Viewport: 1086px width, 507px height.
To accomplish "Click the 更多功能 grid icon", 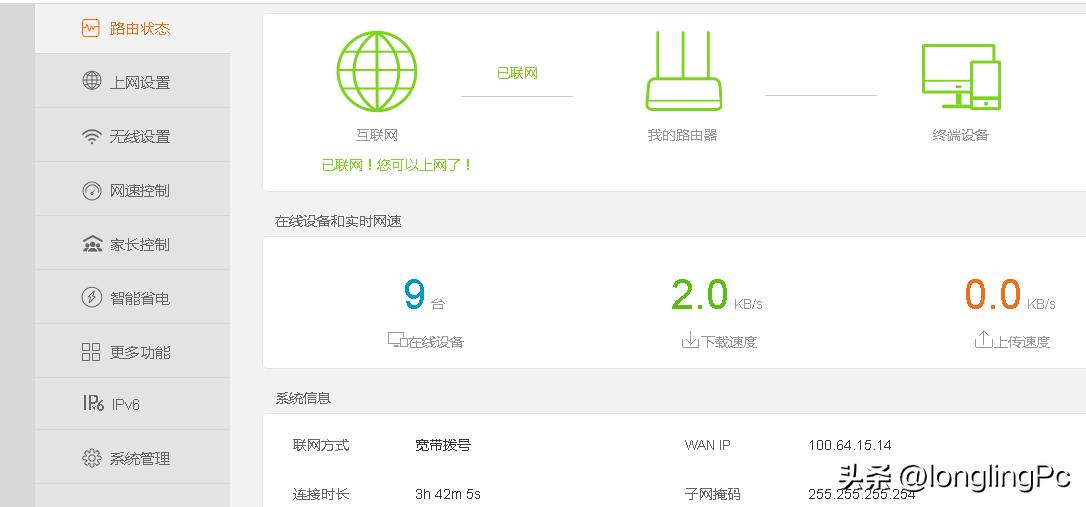I will coord(91,352).
